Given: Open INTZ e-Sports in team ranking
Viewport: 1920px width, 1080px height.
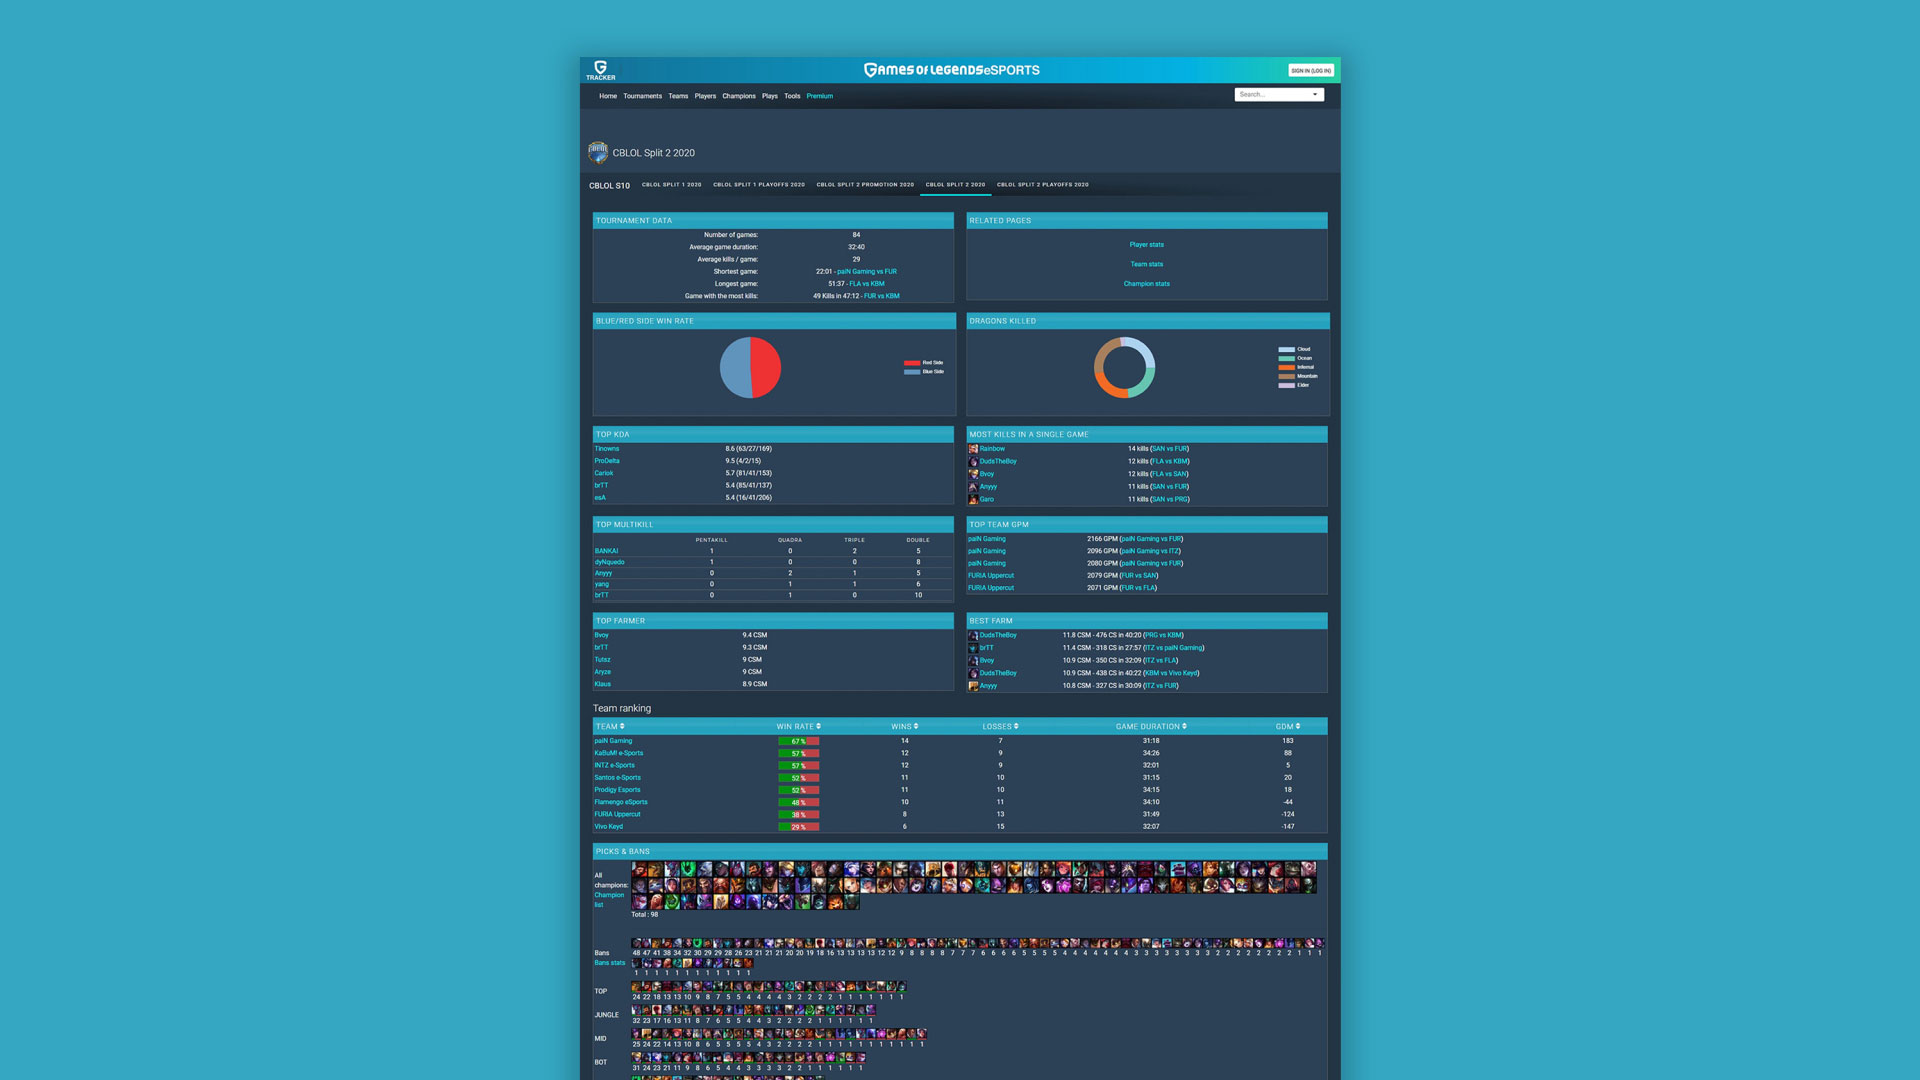Looking at the screenshot, I should pyautogui.click(x=615, y=765).
